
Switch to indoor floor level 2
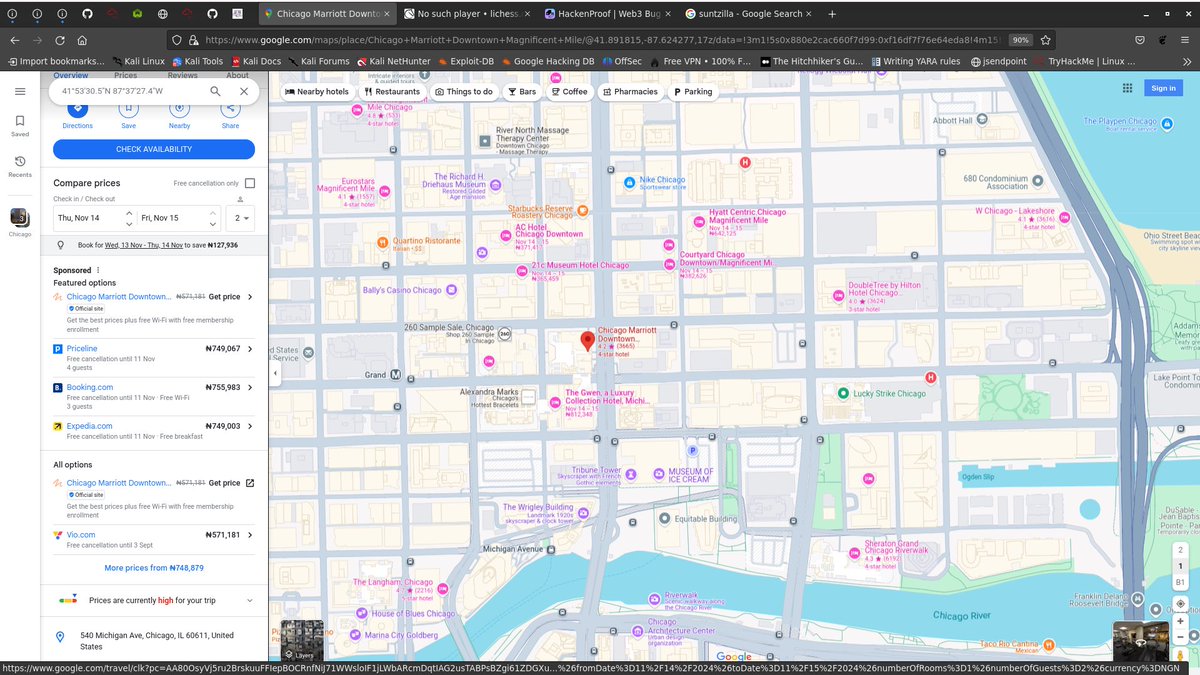1180,550
